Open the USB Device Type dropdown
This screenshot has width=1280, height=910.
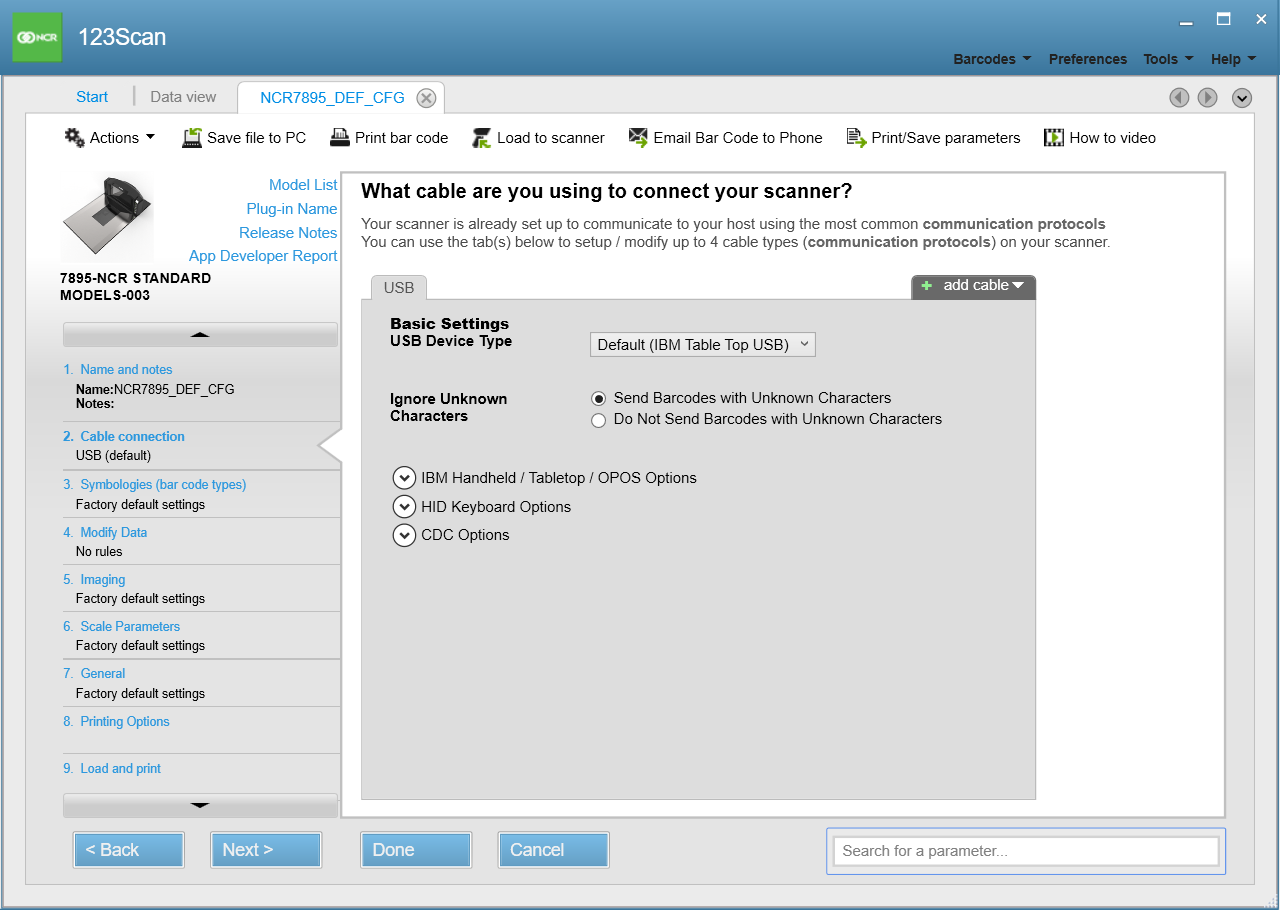[703, 344]
